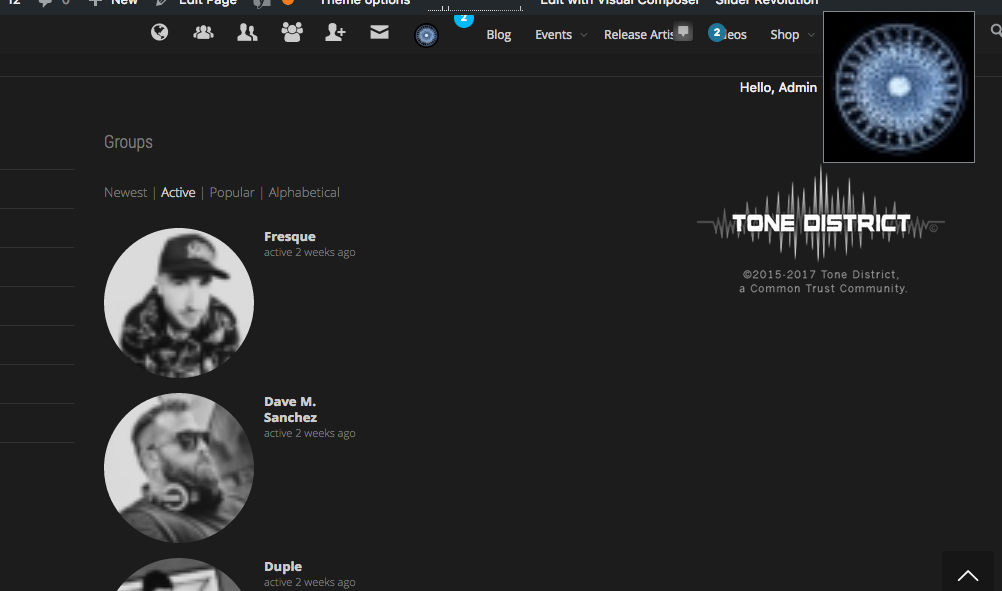Sort groups by Popular
The height and width of the screenshot is (591, 1002).
point(232,192)
